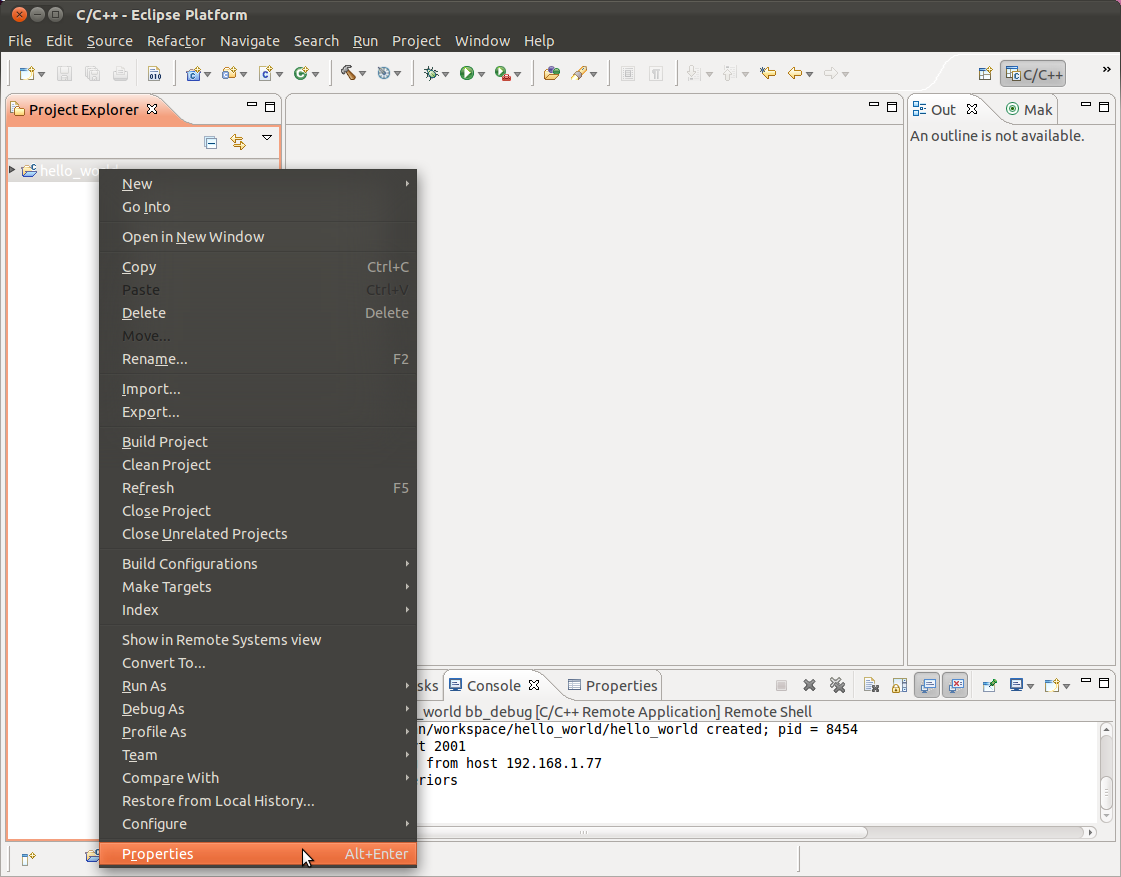1121x877 pixels.
Task: Open the Back history dropdown arrow
Action: (809, 74)
